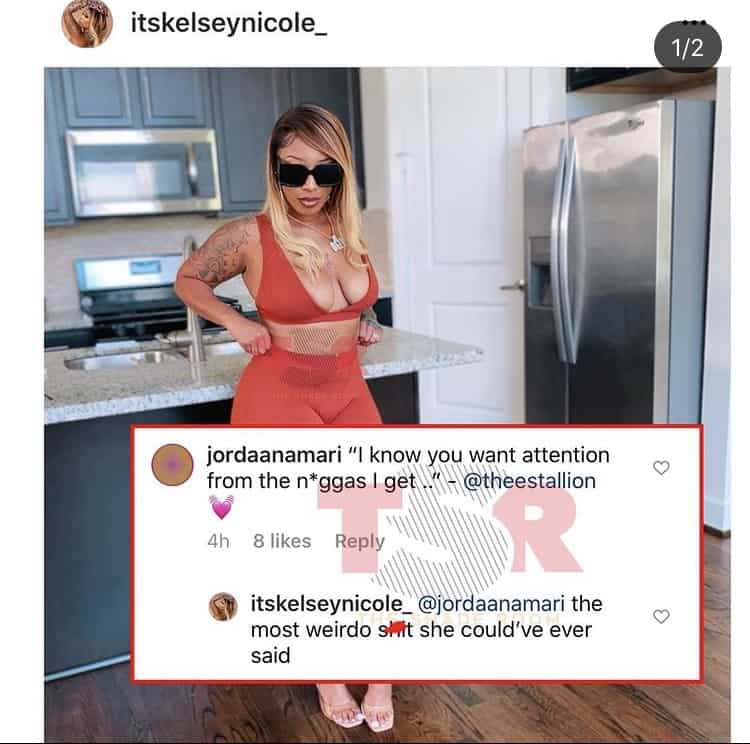This screenshot has width=750, height=744.
Task: Tap the 1/2 photo counter badge
Action: [687, 48]
